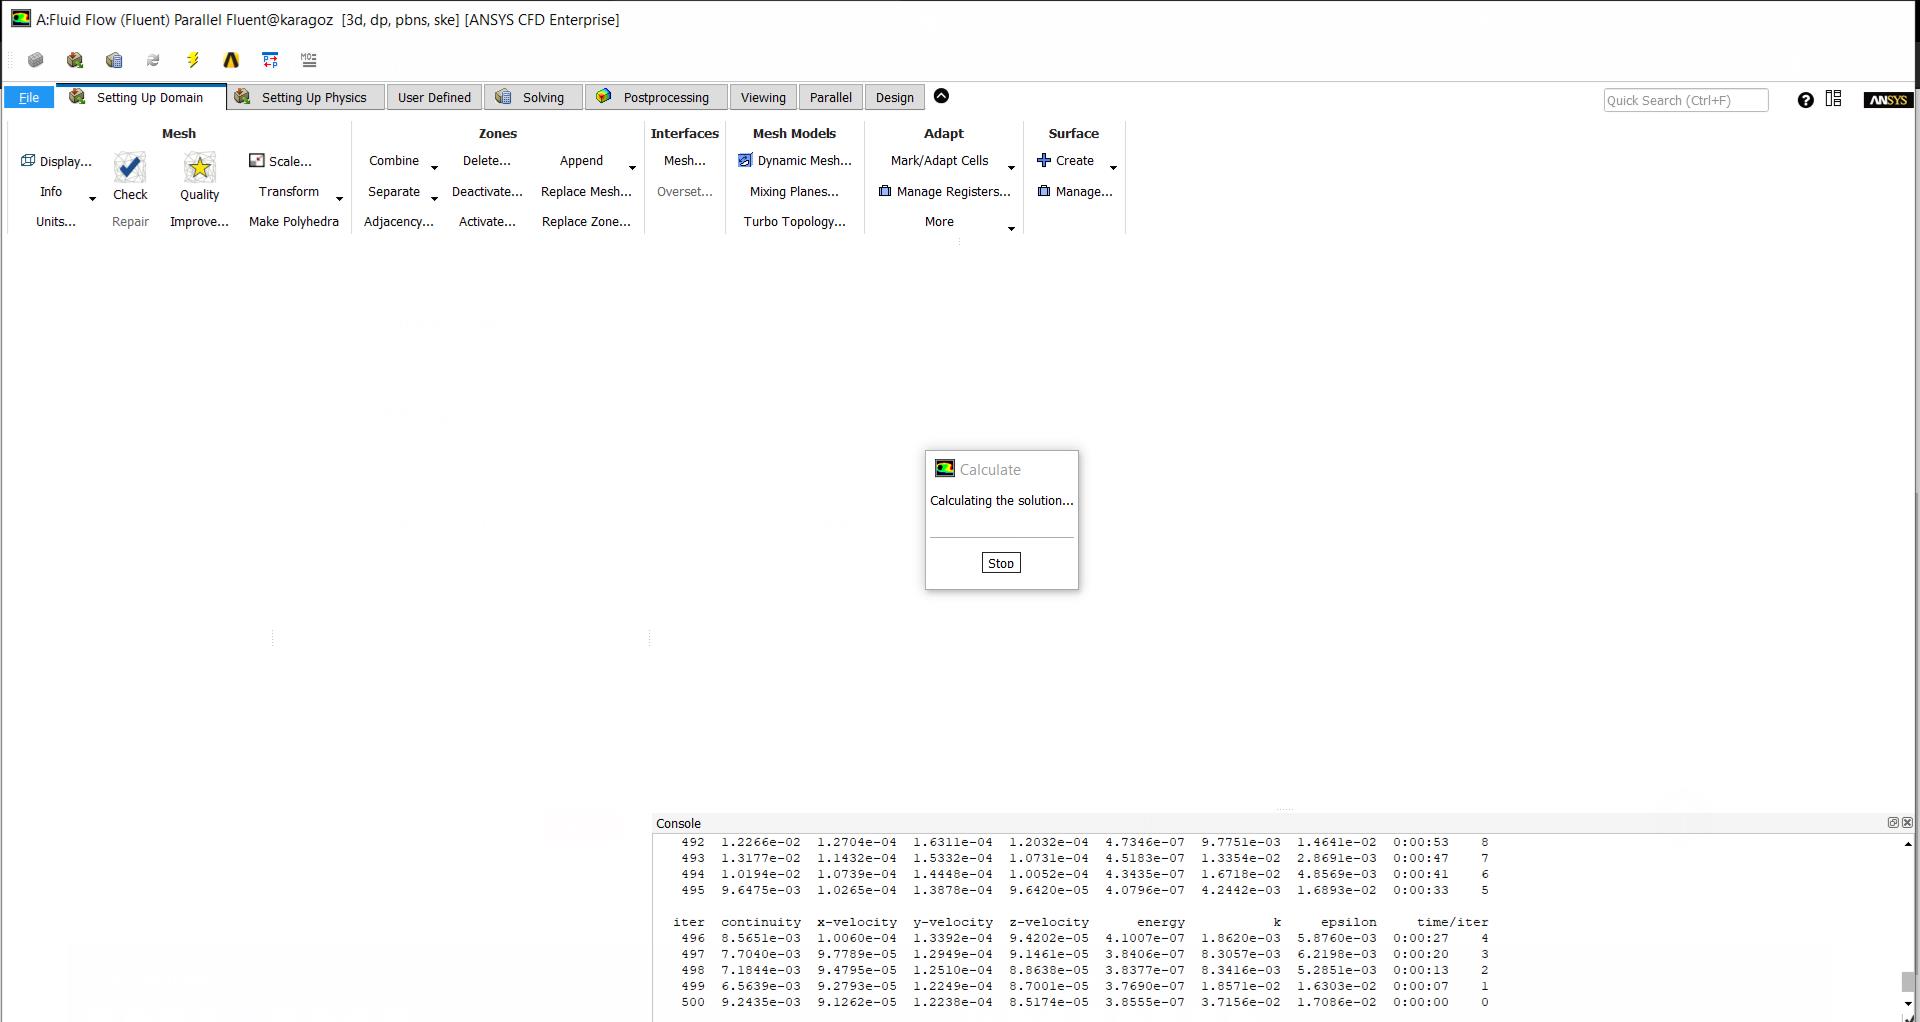1920x1022 pixels.
Task: Click the yellow ANSYS logo toolbar icon
Action: click(231, 60)
